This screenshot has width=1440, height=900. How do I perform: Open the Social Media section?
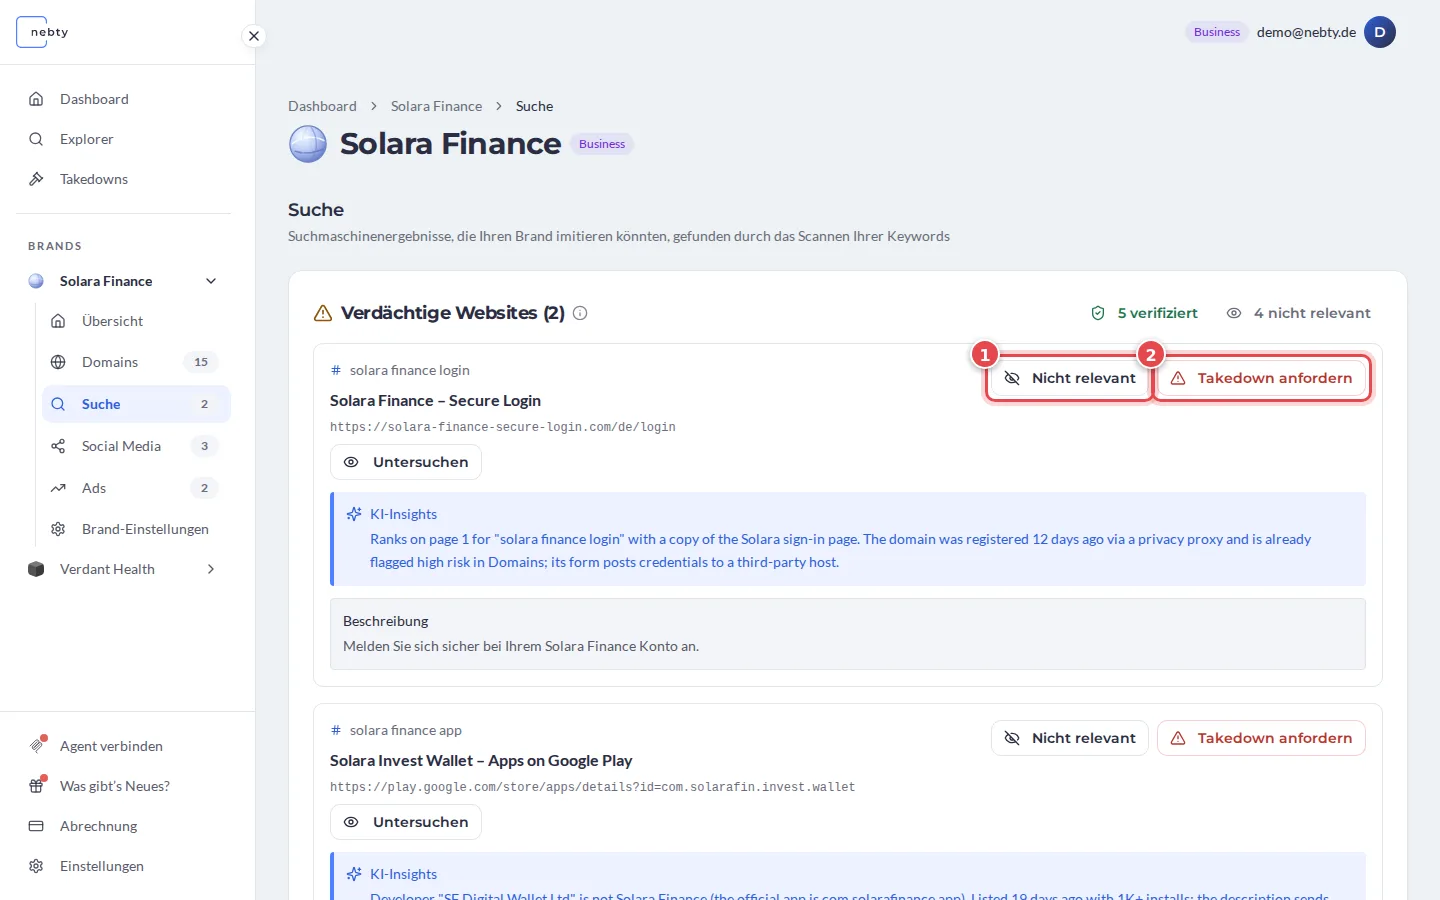(x=136, y=446)
